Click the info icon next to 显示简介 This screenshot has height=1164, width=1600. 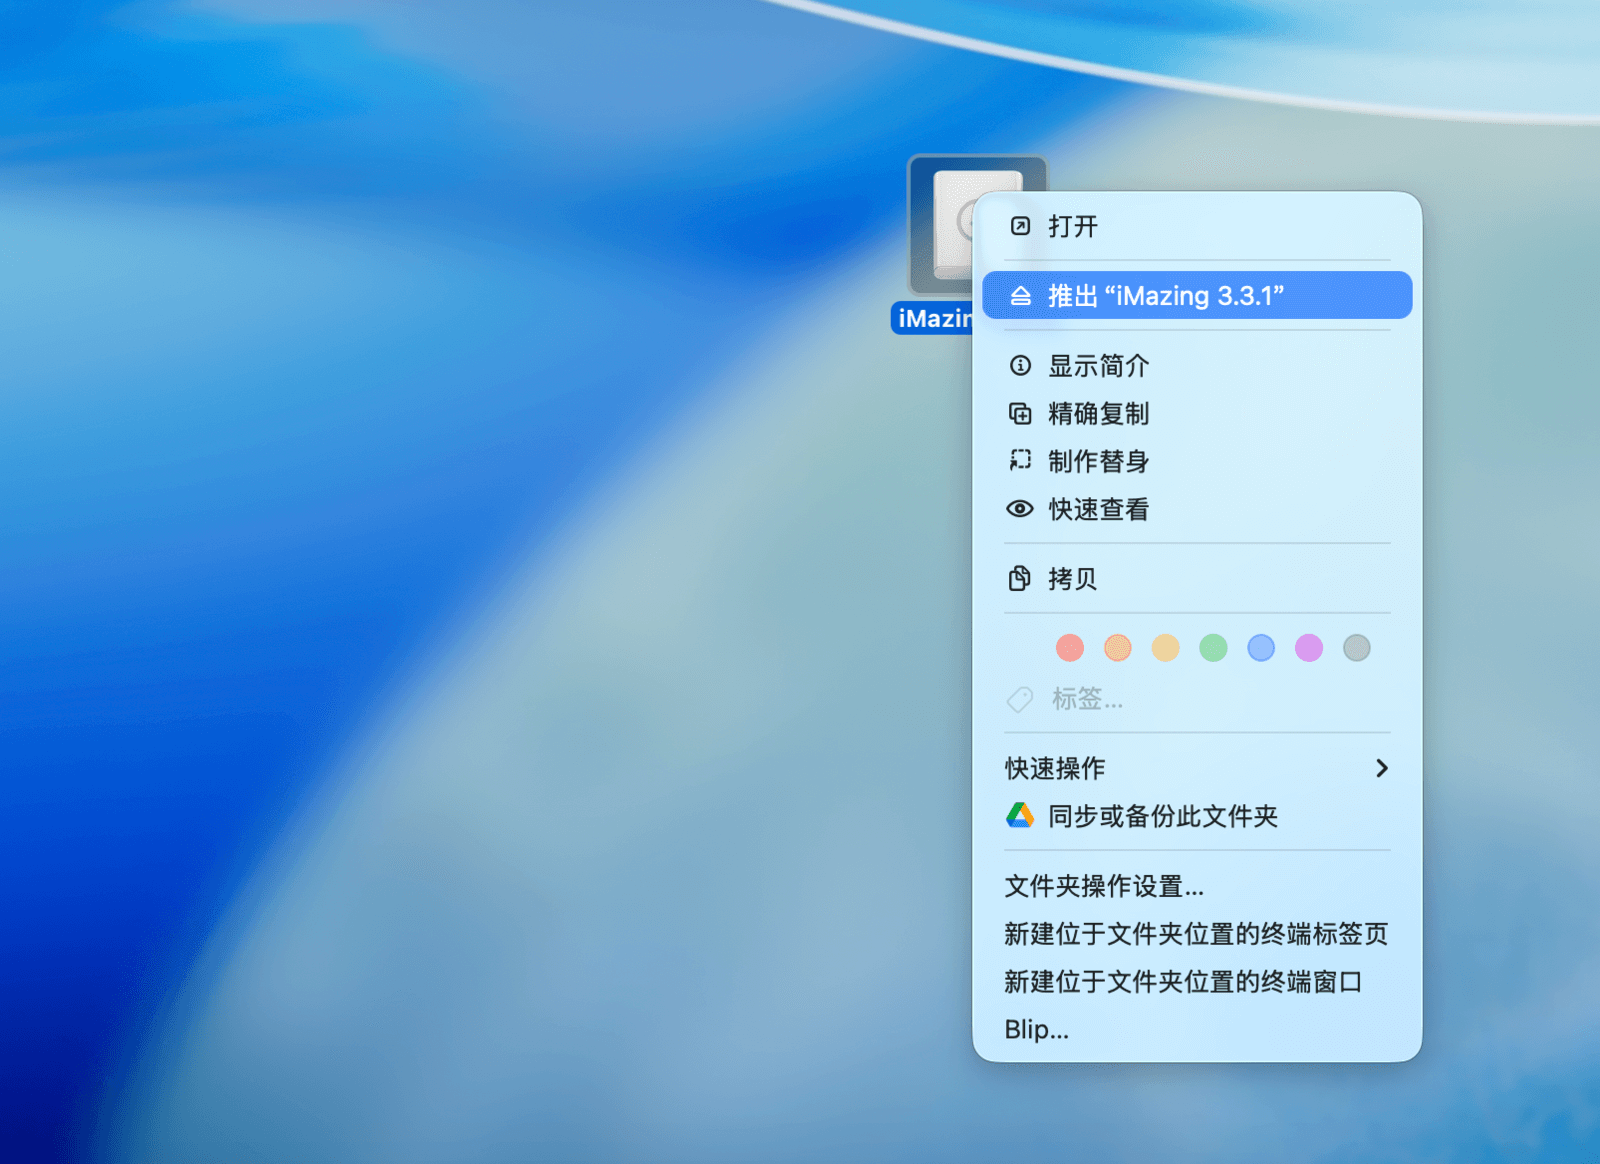(x=1020, y=366)
